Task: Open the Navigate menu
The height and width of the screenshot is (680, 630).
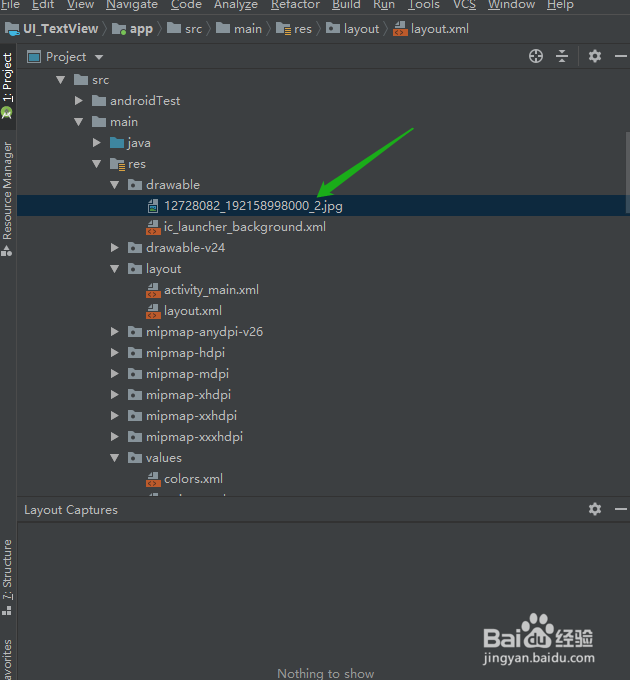Action: [x=132, y=4]
